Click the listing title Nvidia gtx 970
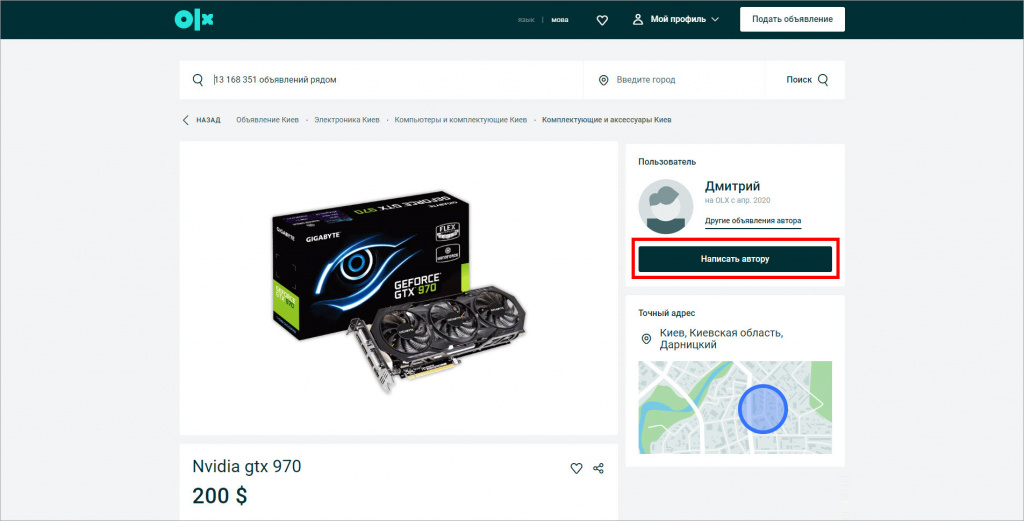The width and height of the screenshot is (1024, 521). pos(247,466)
